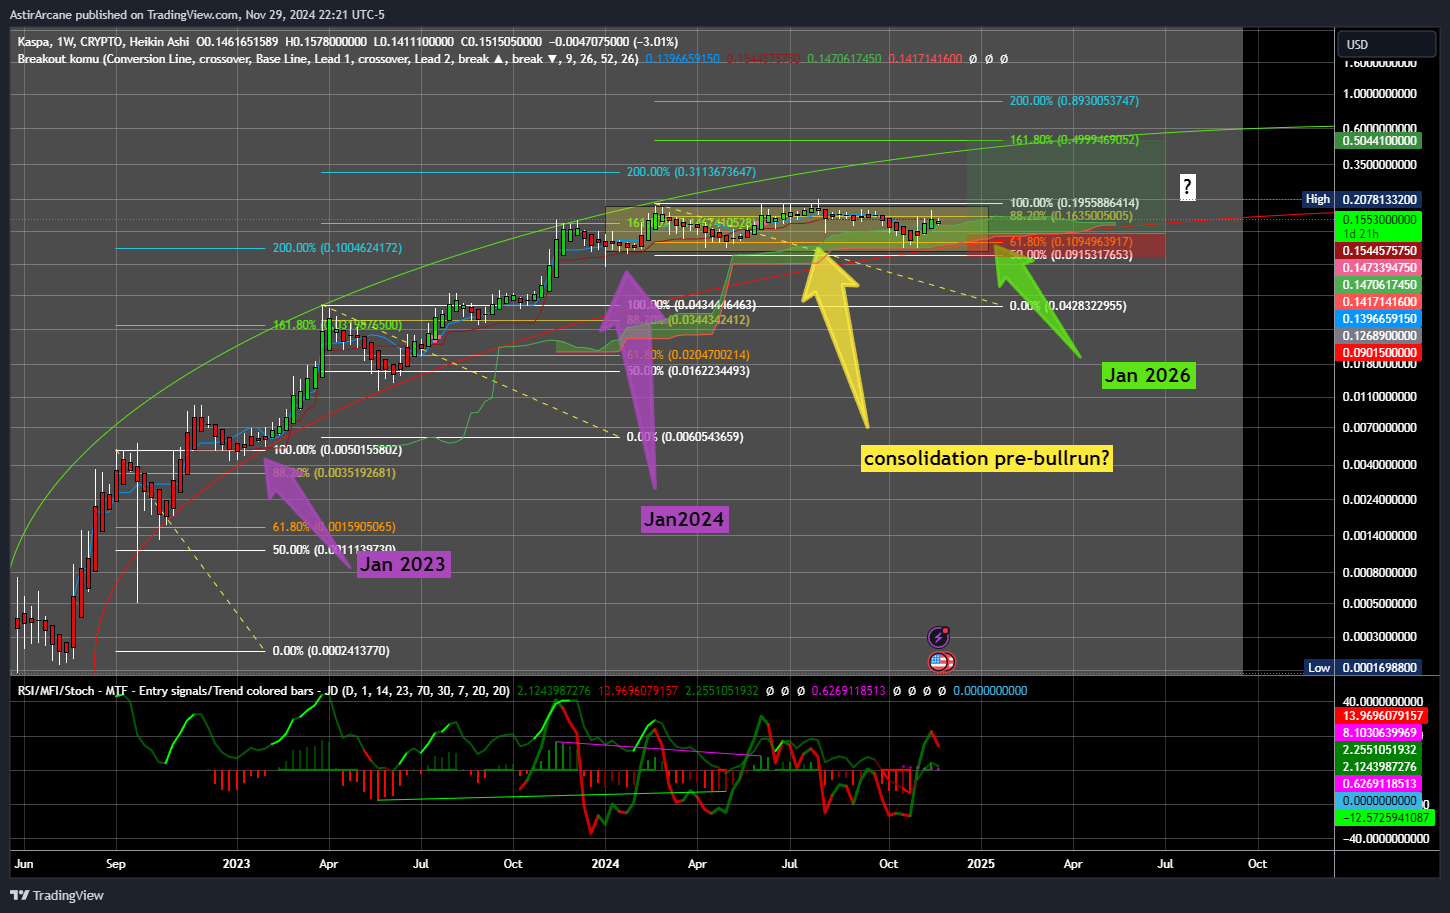The image size is (1450, 913).
Task: Click the US flag economic event icon
Action: [938, 661]
